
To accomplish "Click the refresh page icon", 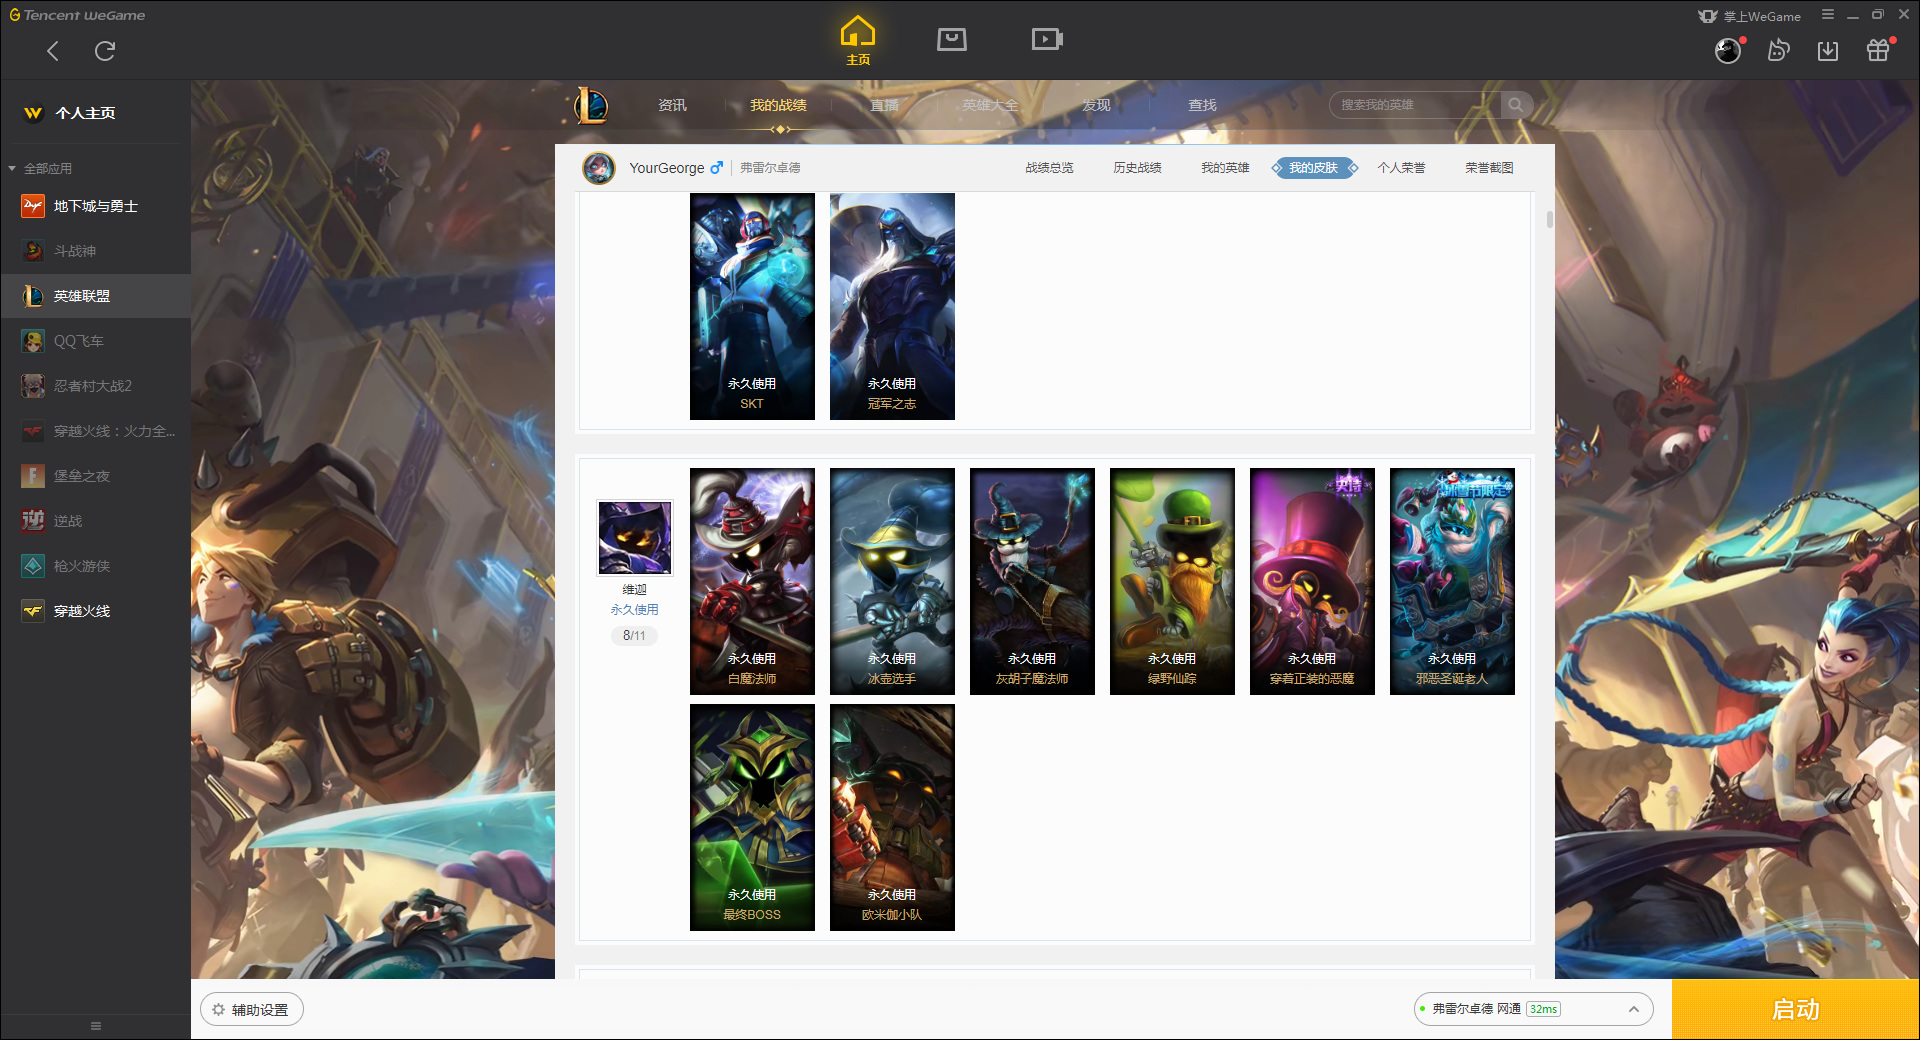I will tap(105, 51).
